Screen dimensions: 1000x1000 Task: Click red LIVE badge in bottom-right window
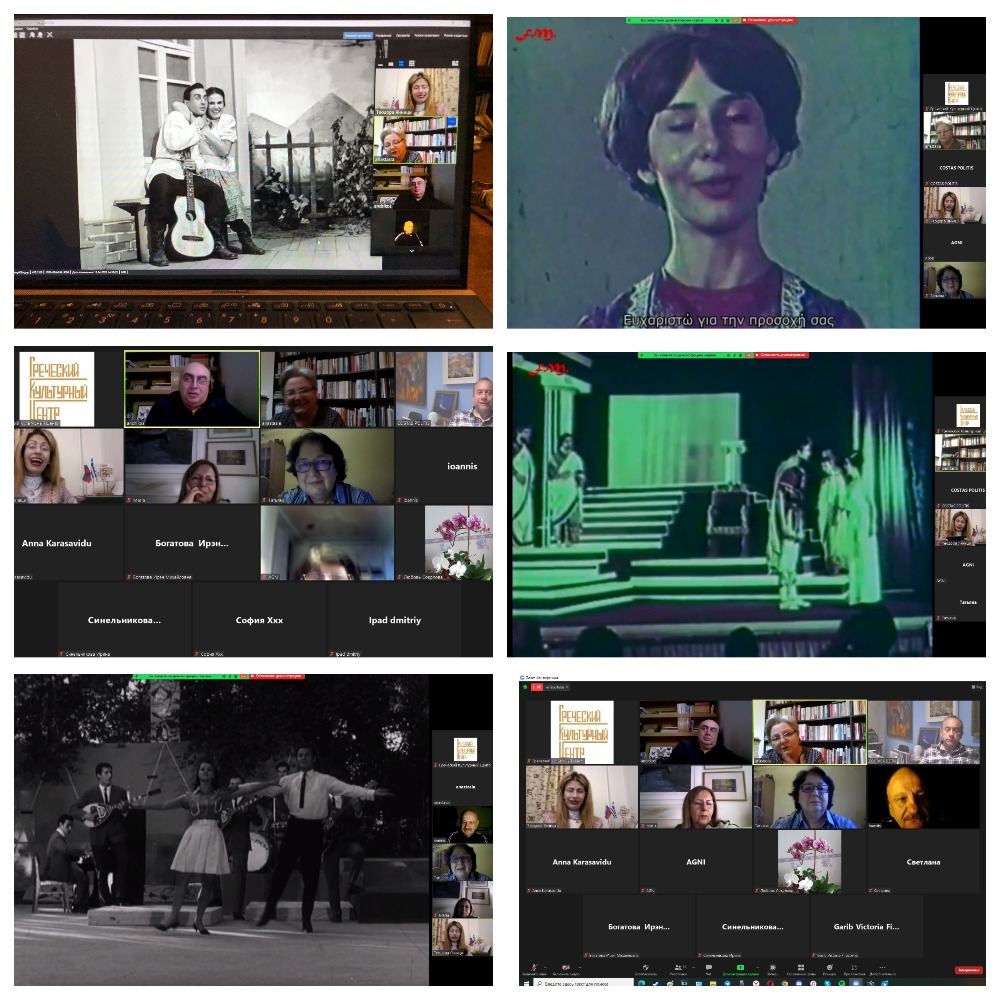tap(536, 687)
